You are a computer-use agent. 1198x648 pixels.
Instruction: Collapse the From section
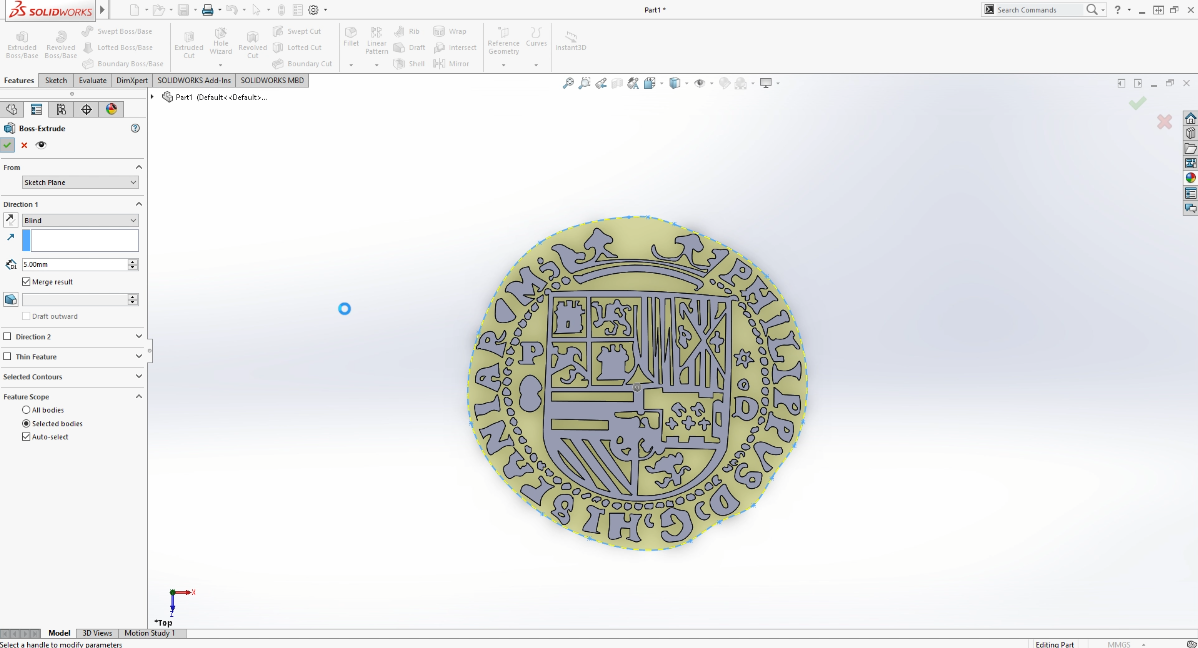point(139,167)
